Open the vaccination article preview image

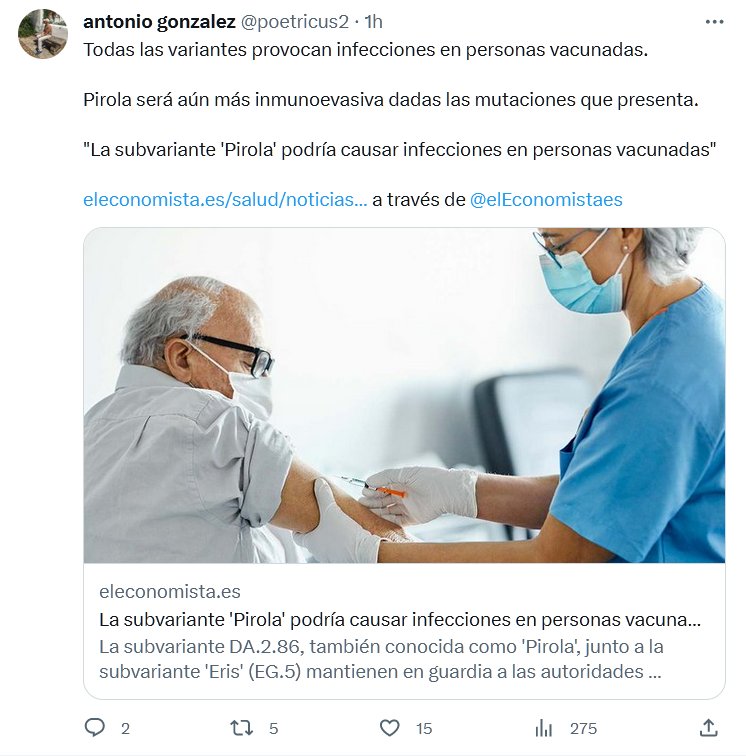[x=404, y=395]
